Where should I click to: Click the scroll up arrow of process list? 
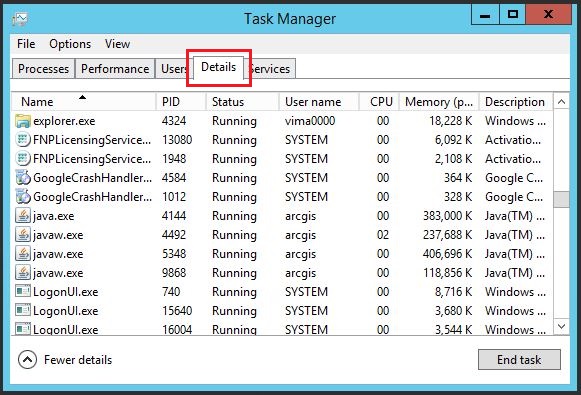click(561, 102)
